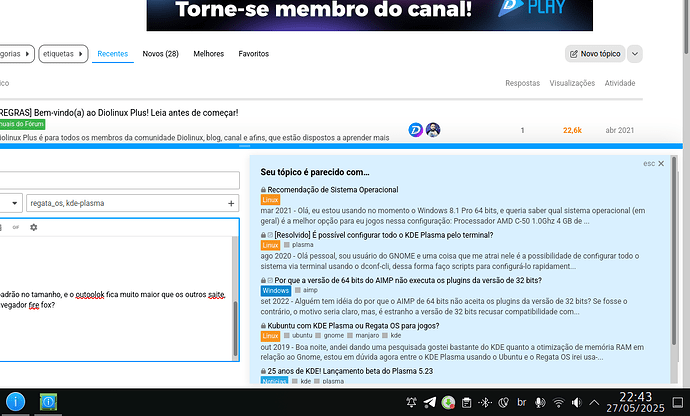Image resolution: width=690 pixels, height=416 pixels.
Task: Open the editor options gear menu
Action: click(33, 227)
